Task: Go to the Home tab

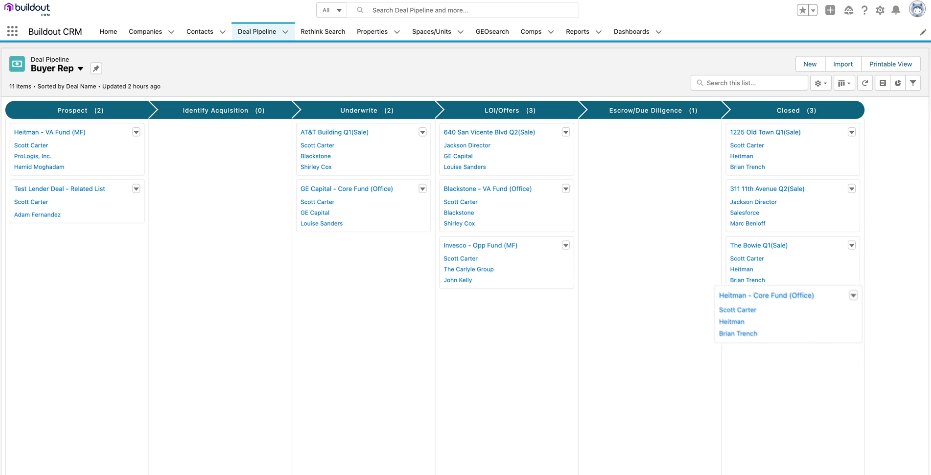Action: coord(108,32)
